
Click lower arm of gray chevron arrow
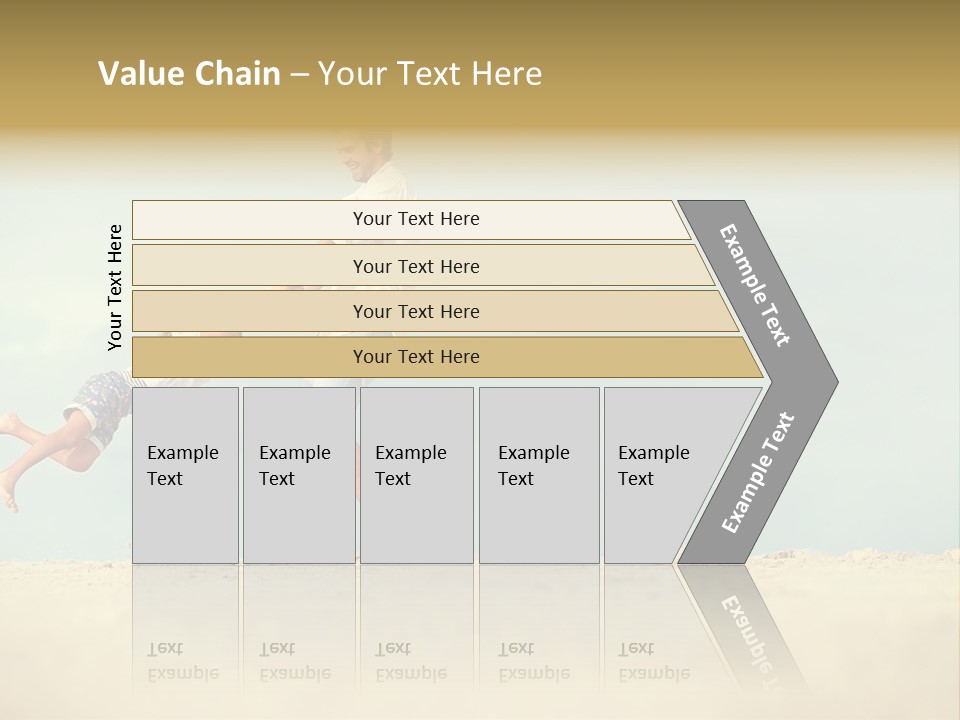tap(756, 474)
